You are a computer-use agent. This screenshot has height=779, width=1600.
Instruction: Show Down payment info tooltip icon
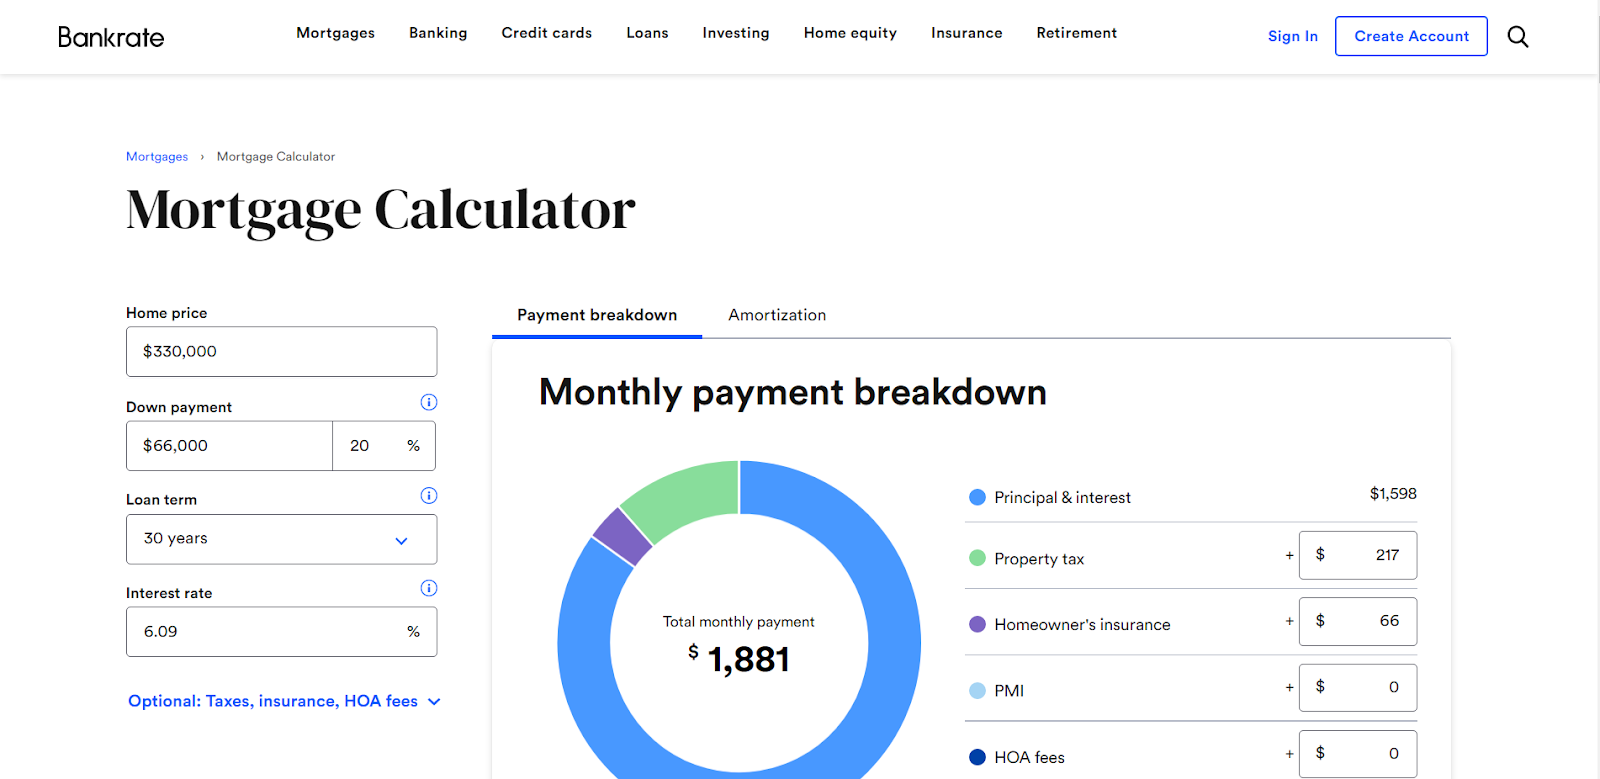pos(429,402)
